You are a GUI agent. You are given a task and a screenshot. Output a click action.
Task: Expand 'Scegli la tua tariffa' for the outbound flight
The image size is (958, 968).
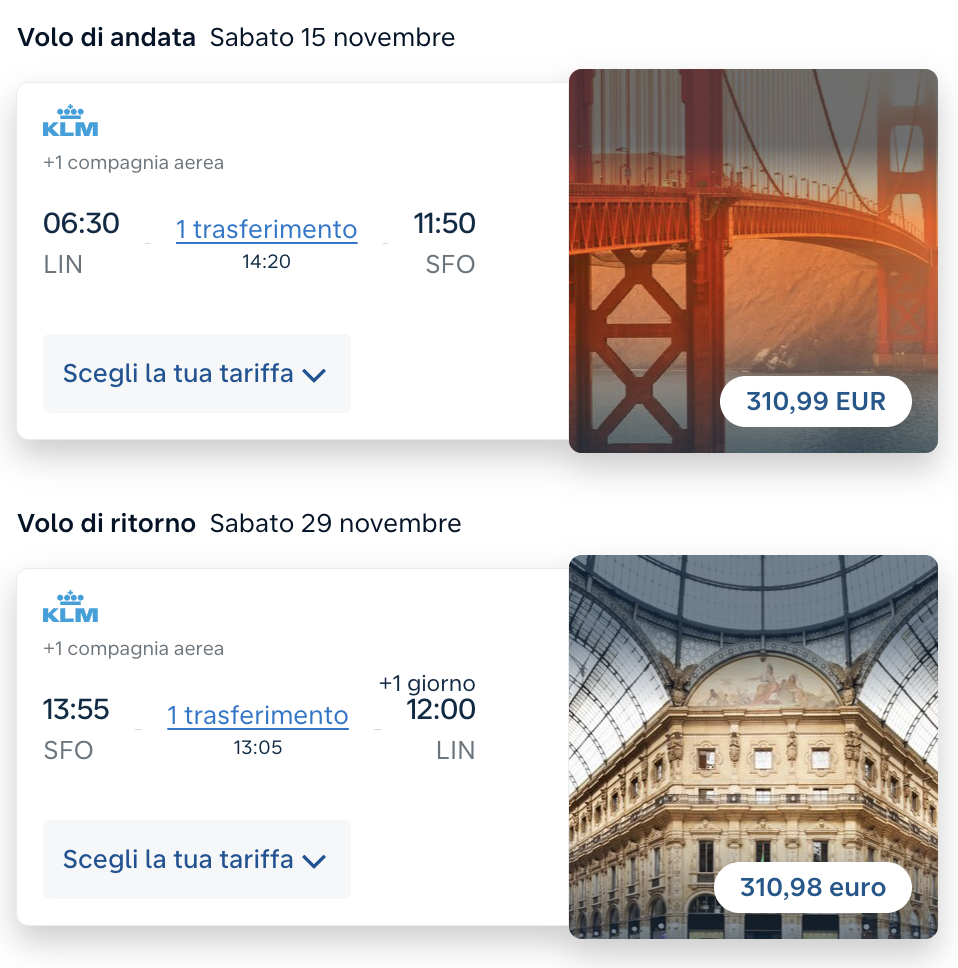pos(196,374)
